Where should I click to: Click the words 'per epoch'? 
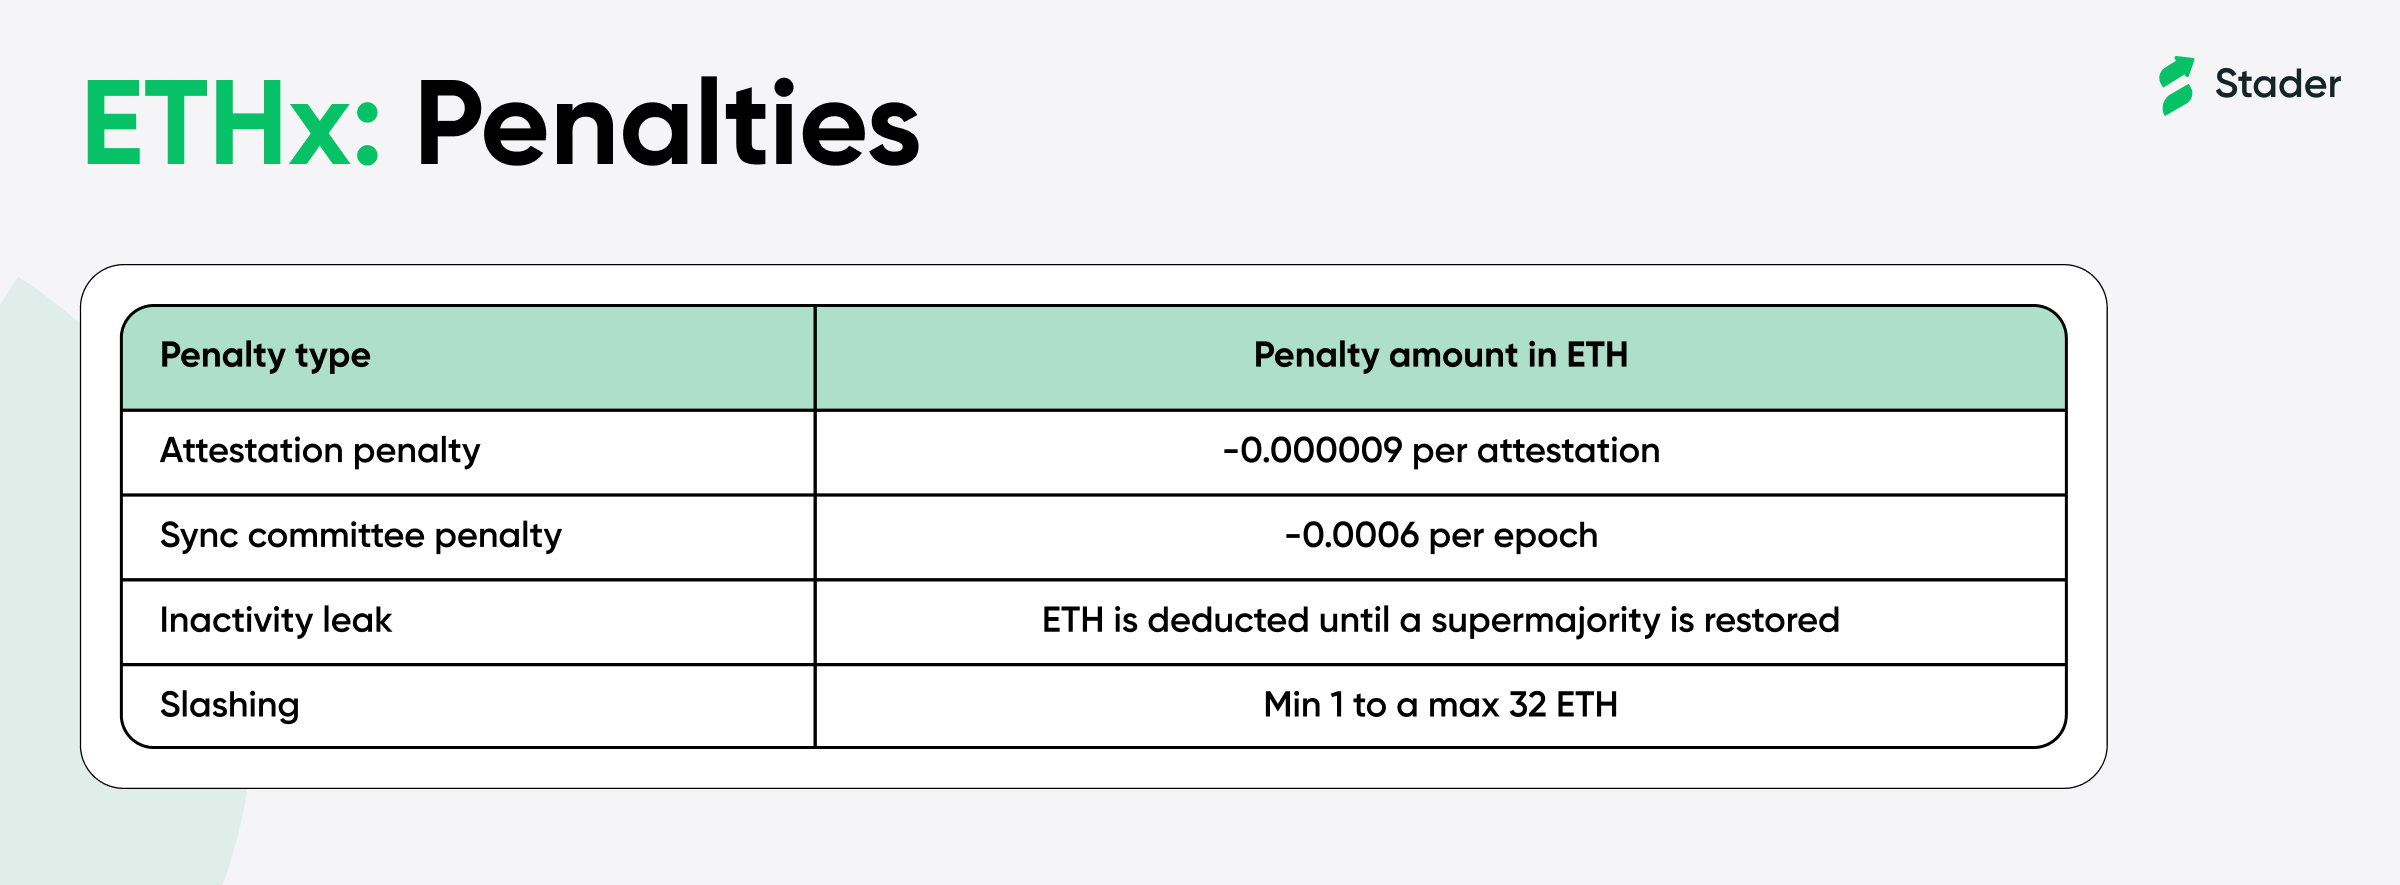pos(1513,536)
